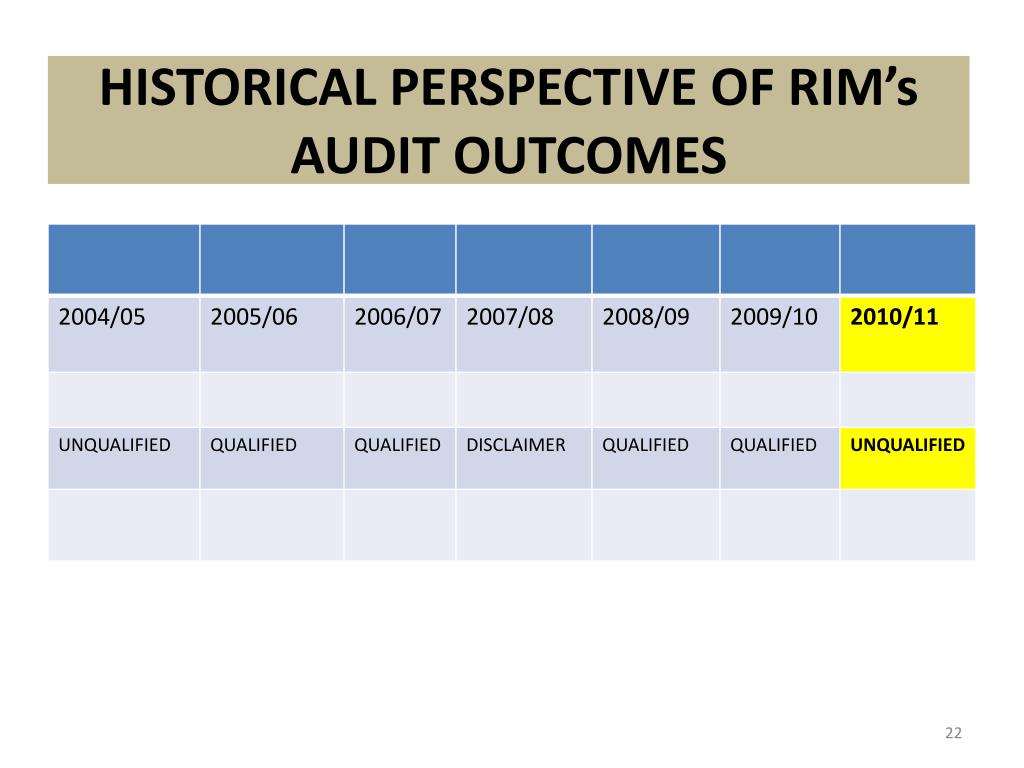The image size is (1024, 768).
Task: Select the 2006/07 year cell
Action: [x=400, y=334]
